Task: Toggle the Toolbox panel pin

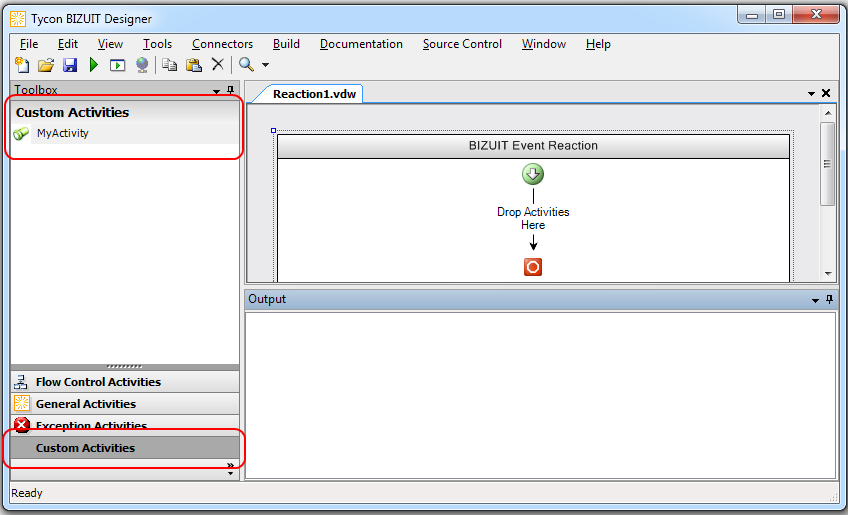Action: pyautogui.click(x=230, y=90)
